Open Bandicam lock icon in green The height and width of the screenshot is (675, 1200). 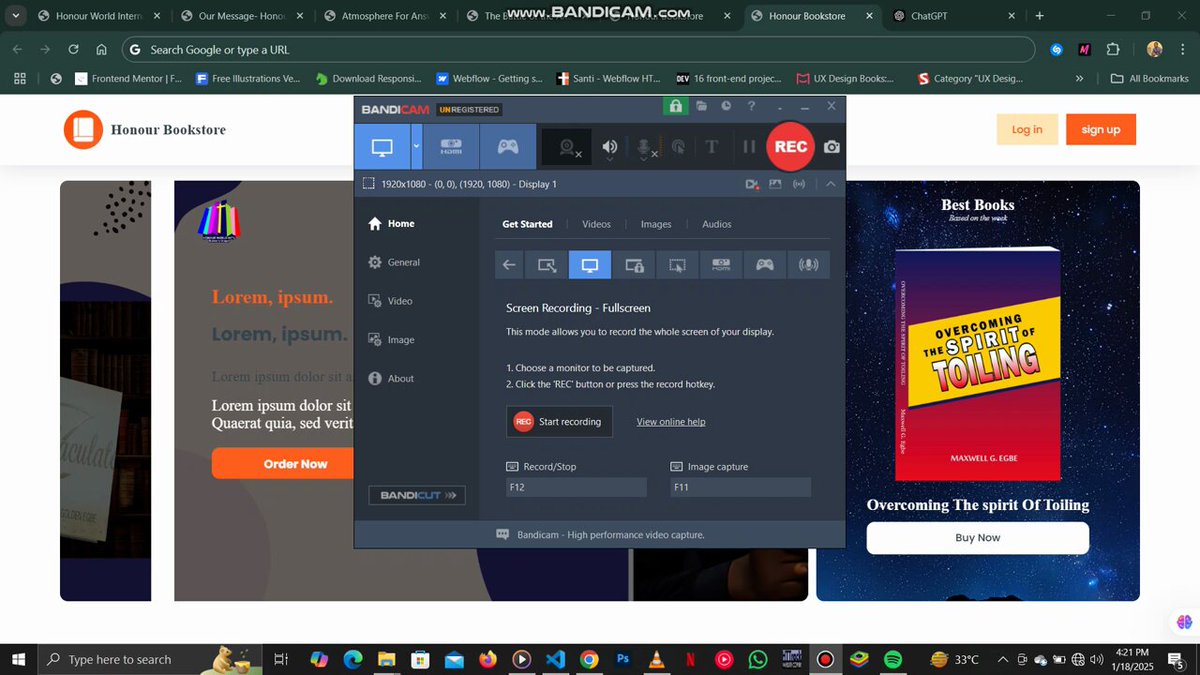[x=675, y=106]
